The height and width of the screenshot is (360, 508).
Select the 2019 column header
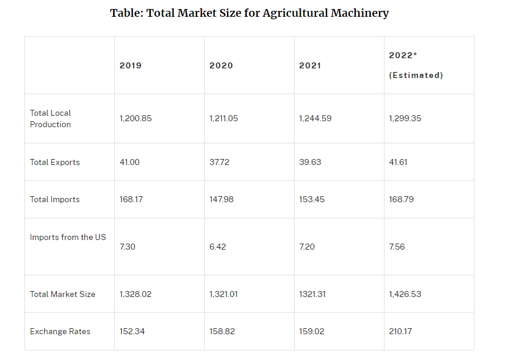coord(131,65)
